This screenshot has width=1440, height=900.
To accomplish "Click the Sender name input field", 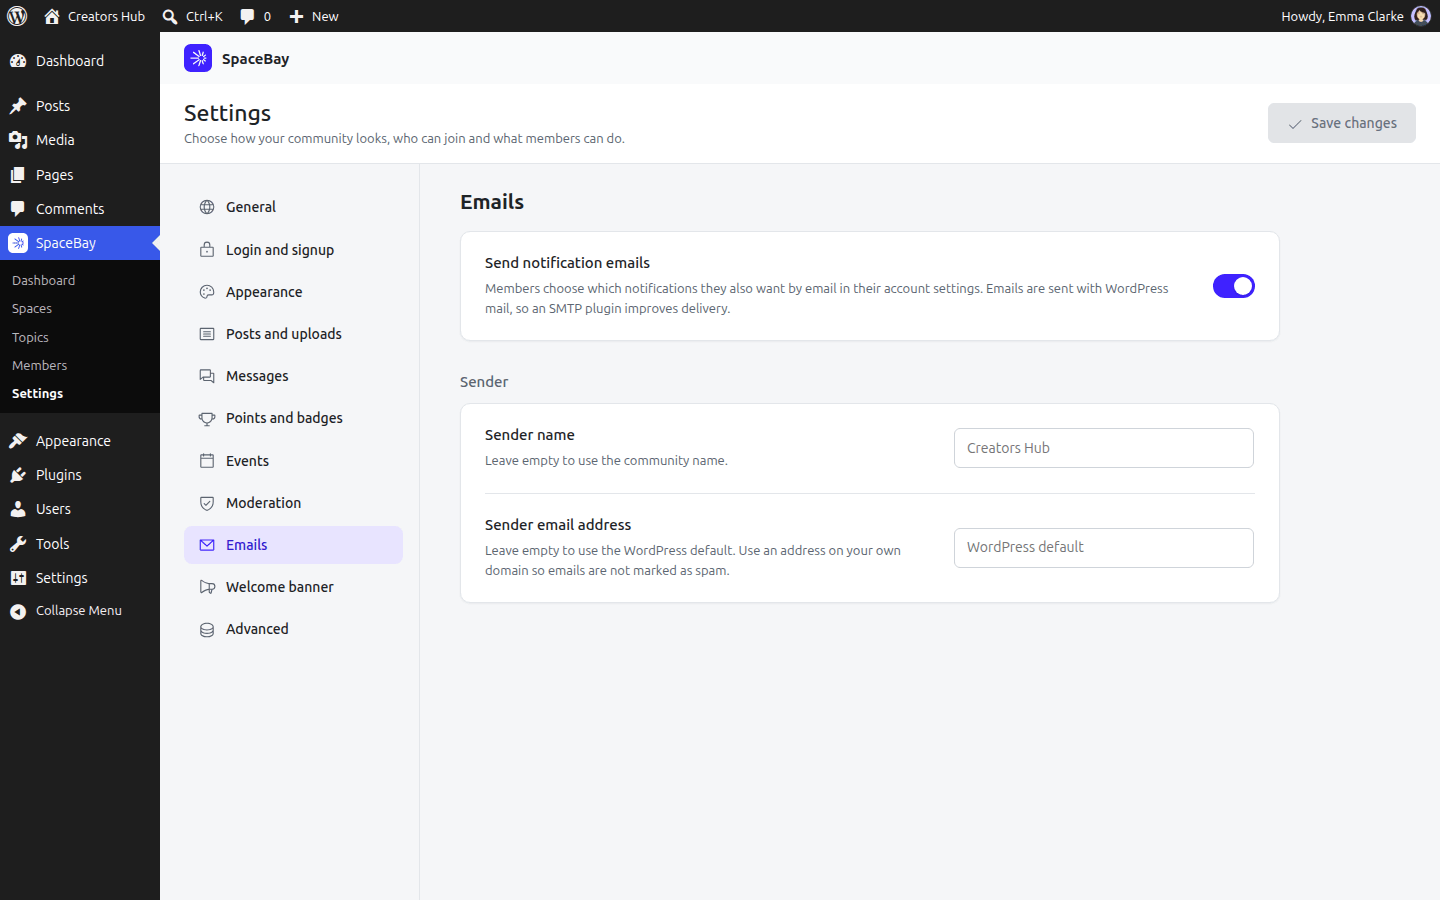I will (x=1104, y=448).
